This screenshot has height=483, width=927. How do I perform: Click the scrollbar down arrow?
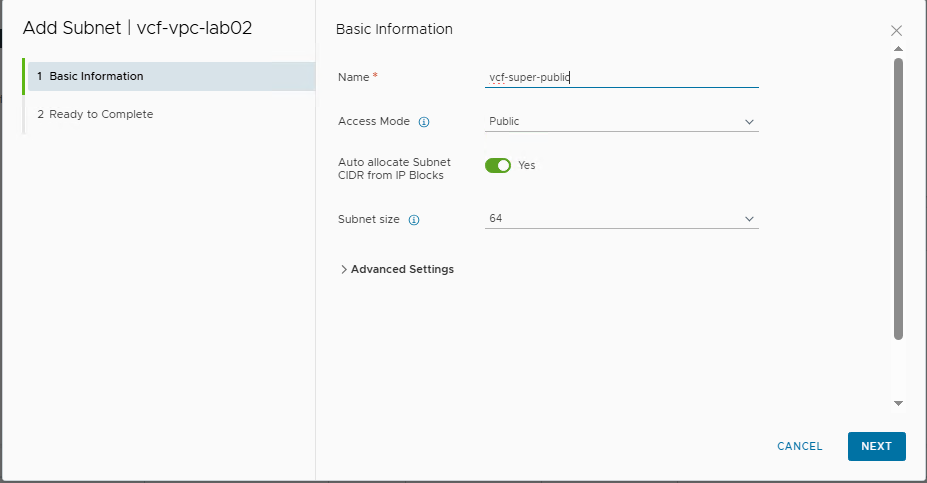pyautogui.click(x=898, y=402)
